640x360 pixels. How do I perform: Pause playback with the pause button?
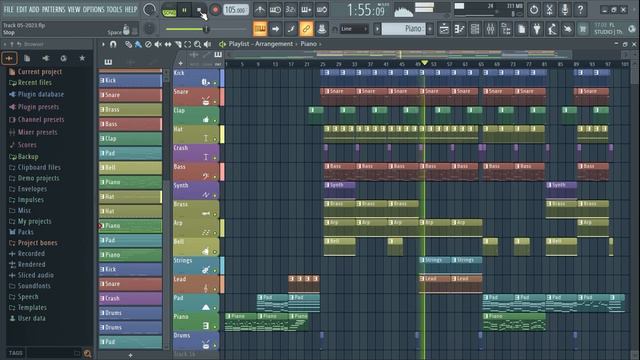point(184,10)
